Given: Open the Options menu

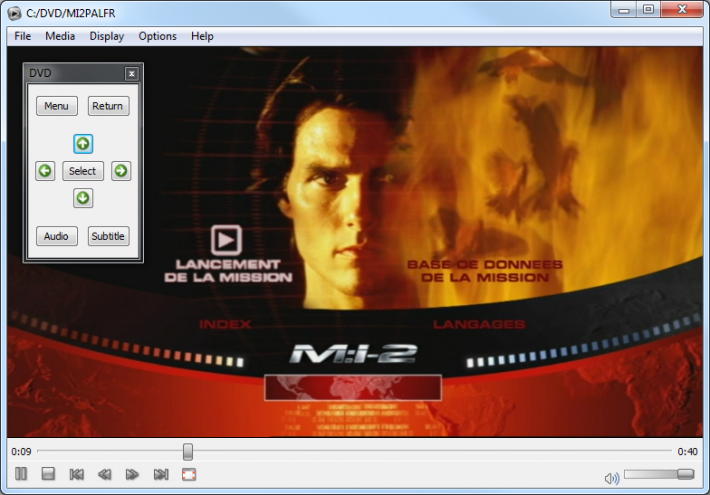Looking at the screenshot, I should click(158, 36).
